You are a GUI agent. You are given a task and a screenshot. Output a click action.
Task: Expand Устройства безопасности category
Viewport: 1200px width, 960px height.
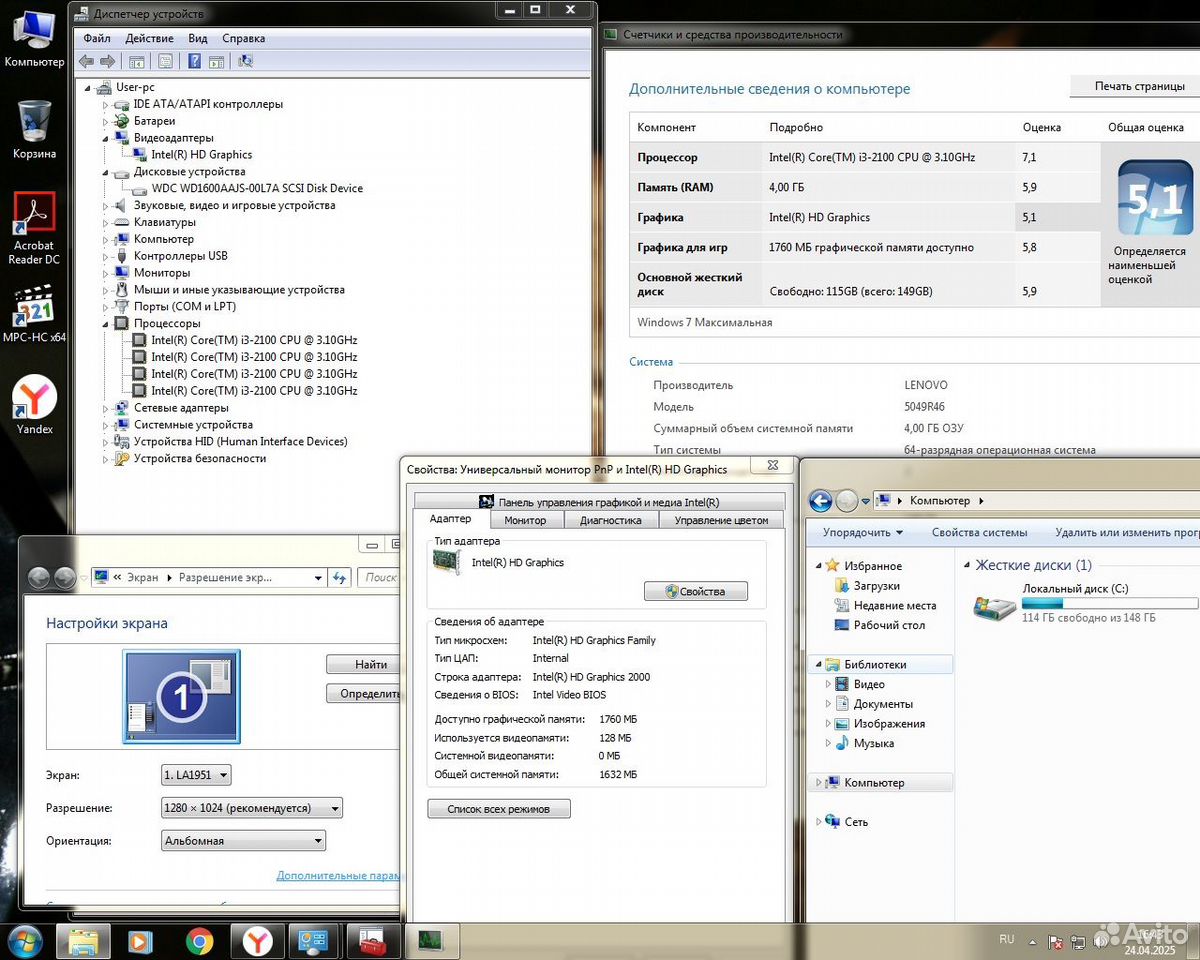point(106,458)
